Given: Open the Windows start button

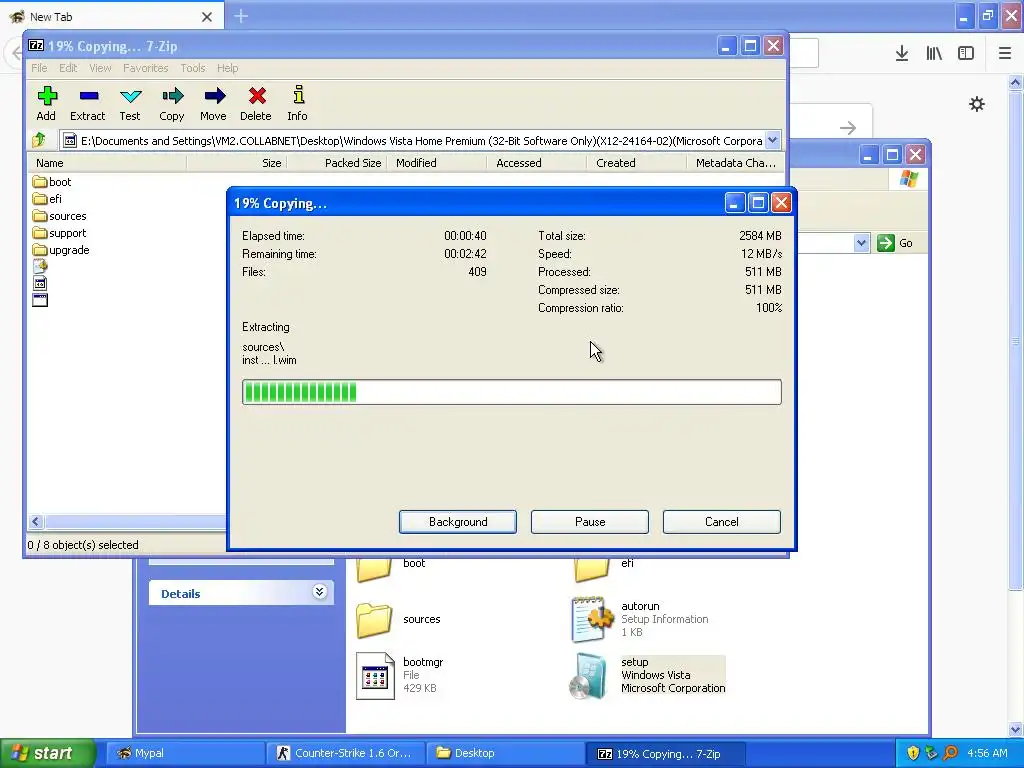Looking at the screenshot, I should [47, 753].
